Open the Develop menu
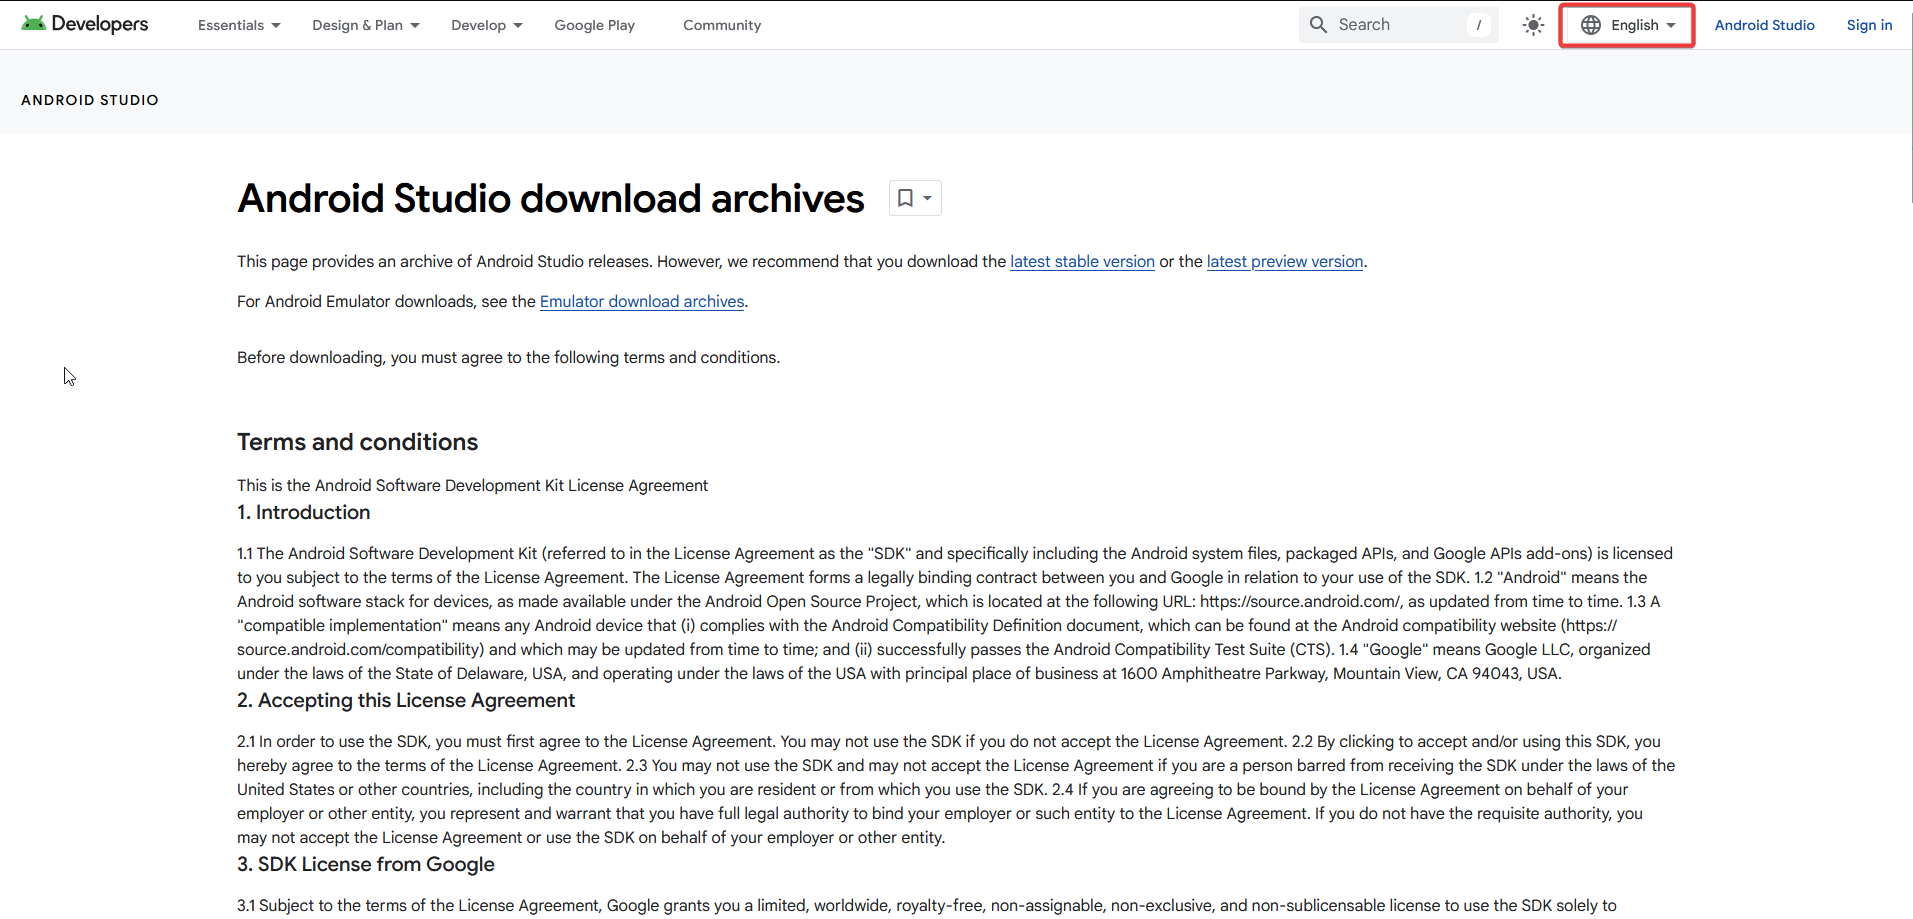 [487, 25]
